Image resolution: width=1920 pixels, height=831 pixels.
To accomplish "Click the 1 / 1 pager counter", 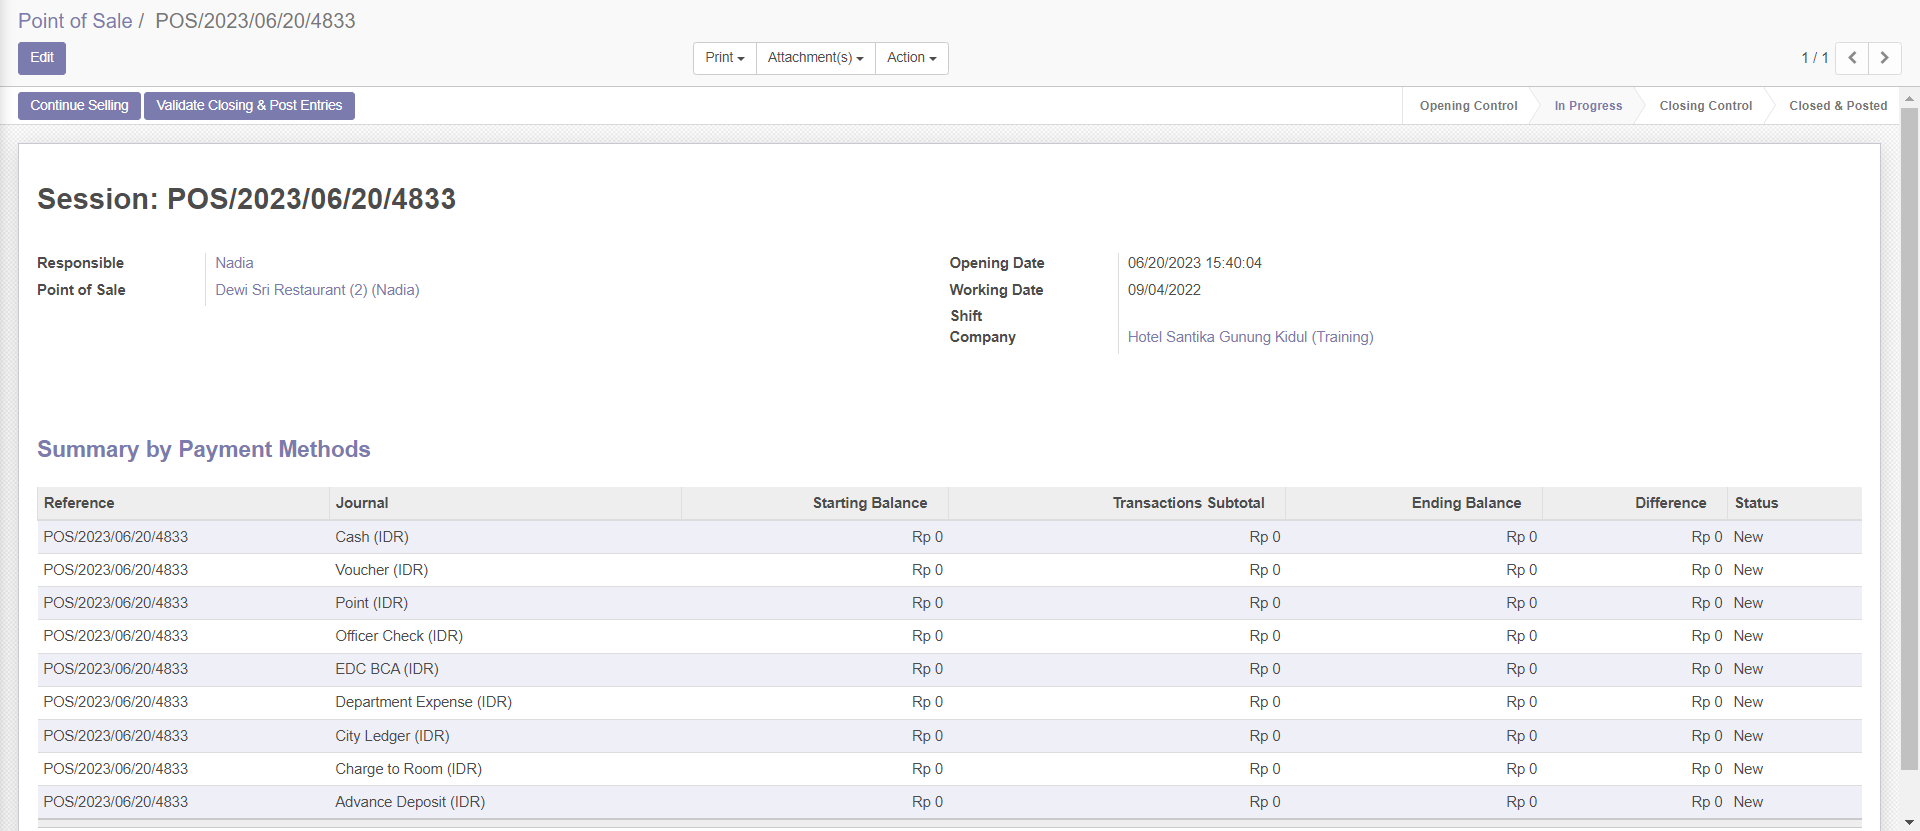I will point(1815,58).
